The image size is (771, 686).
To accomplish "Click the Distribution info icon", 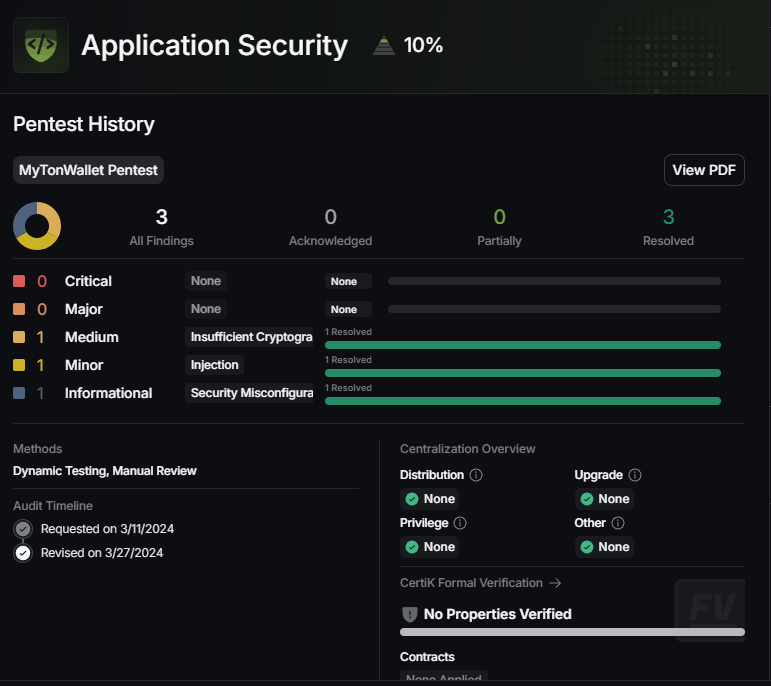I will (x=476, y=475).
